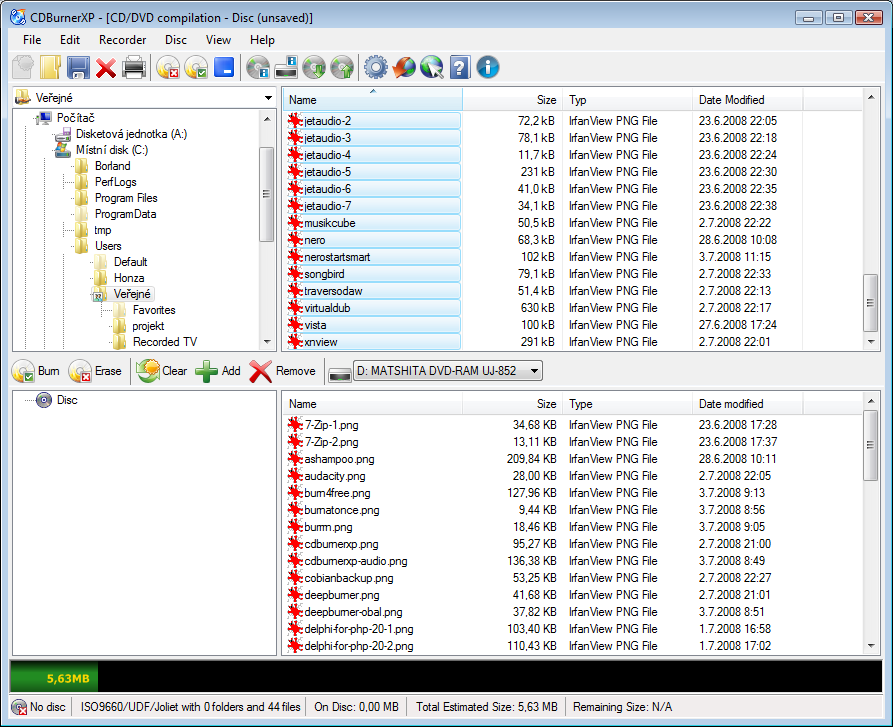Open the File menu

[x=32, y=40]
